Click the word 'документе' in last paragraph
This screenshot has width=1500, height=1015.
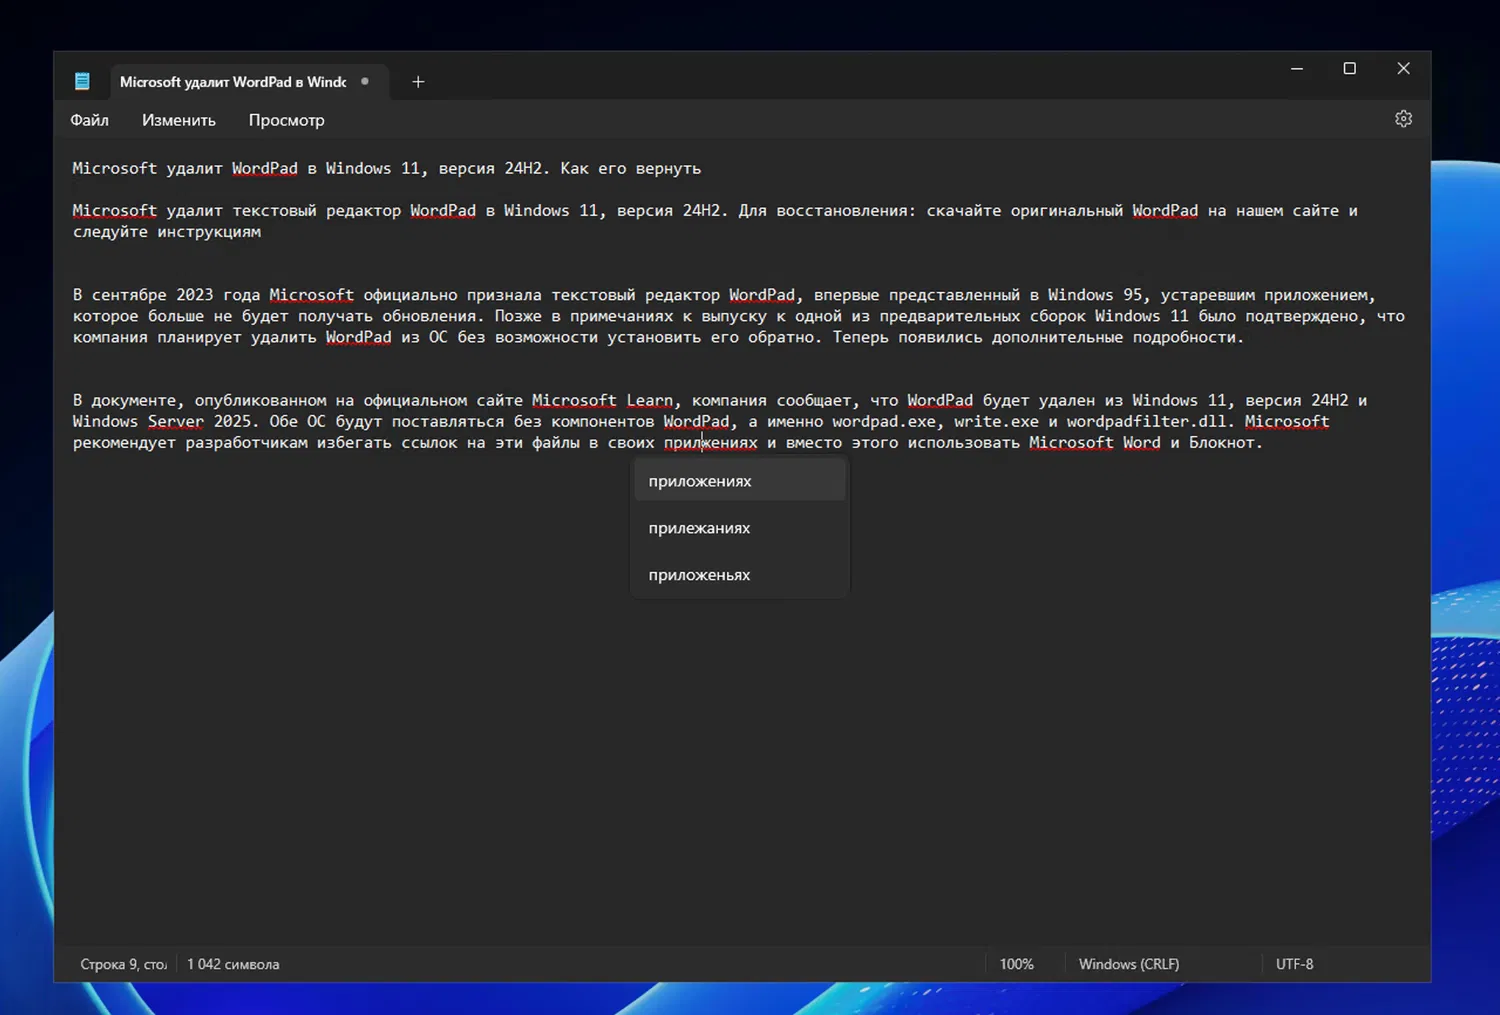coord(134,401)
